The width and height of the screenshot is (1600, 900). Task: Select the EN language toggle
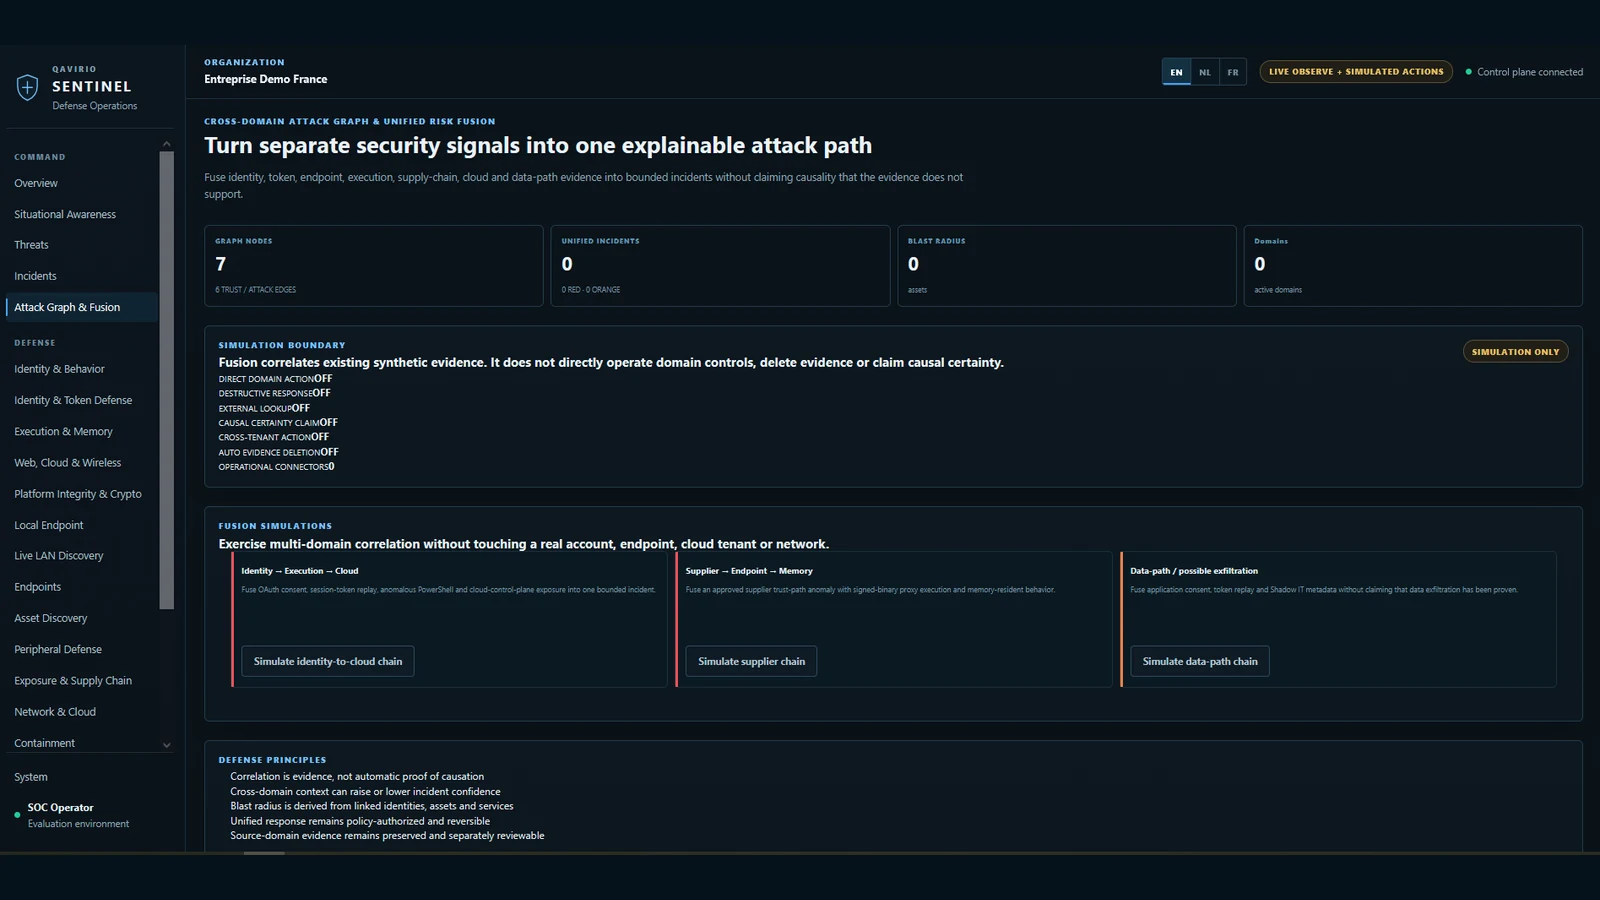(1176, 72)
